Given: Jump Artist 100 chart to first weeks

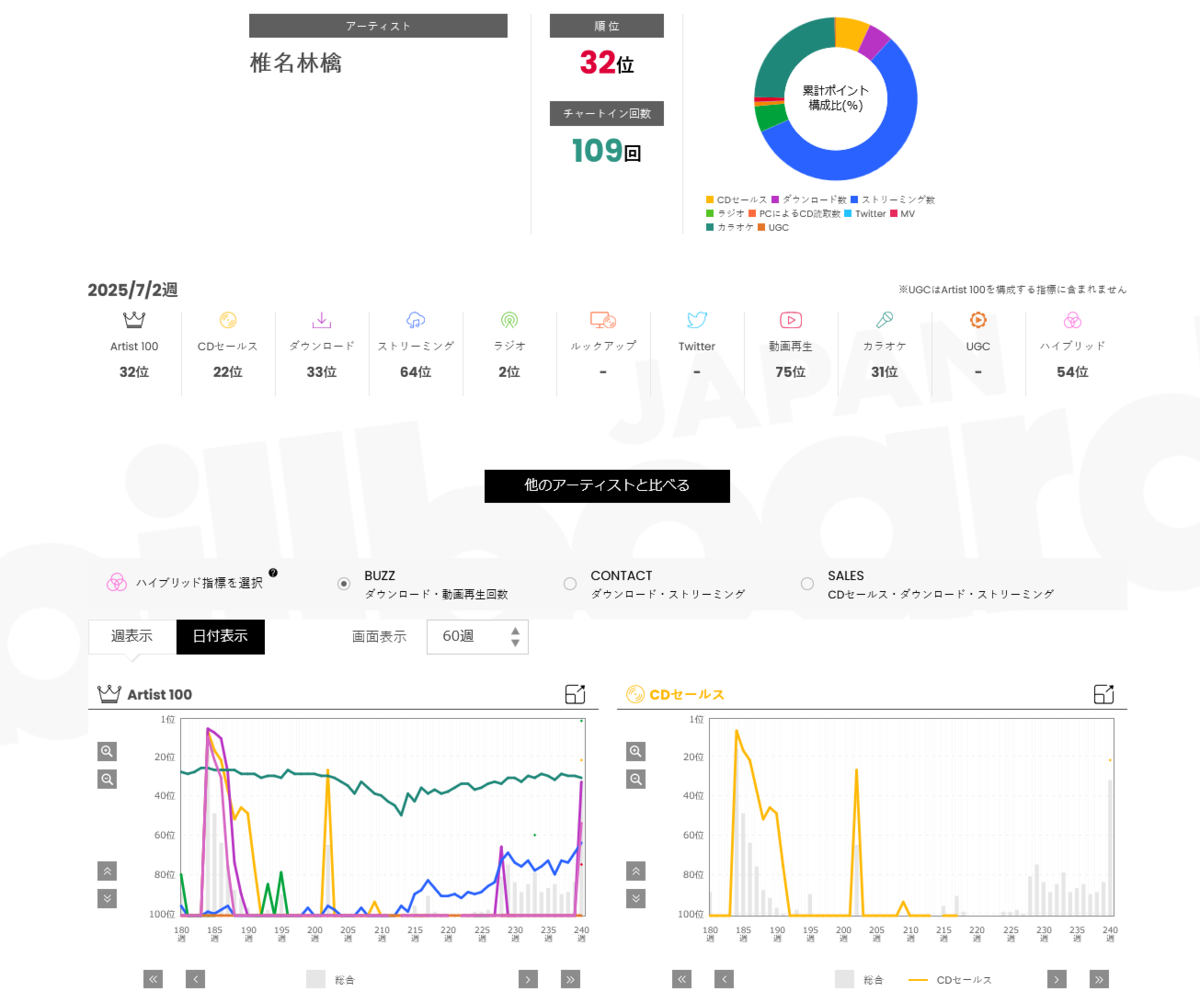Looking at the screenshot, I should [x=153, y=979].
